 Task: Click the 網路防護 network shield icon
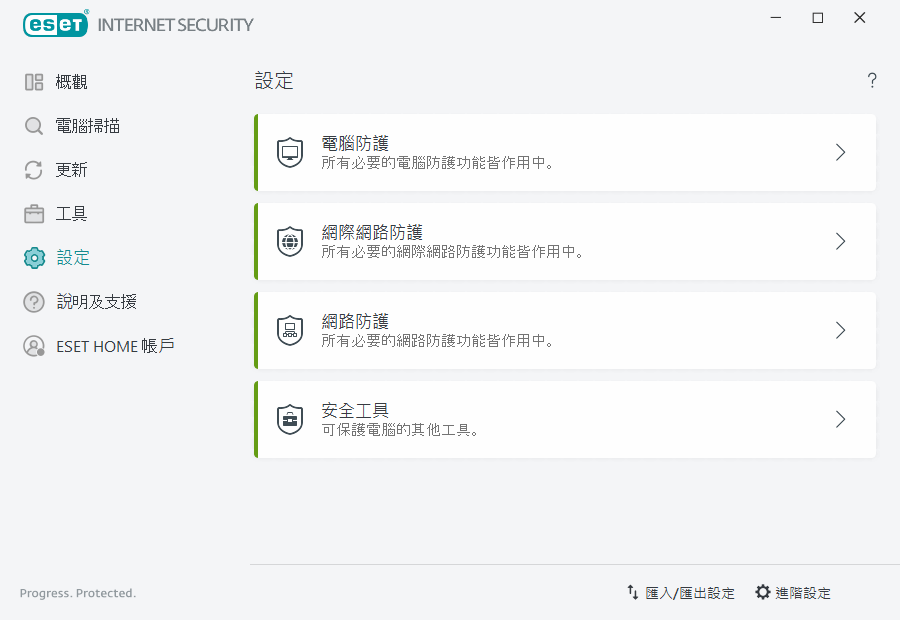coord(289,330)
